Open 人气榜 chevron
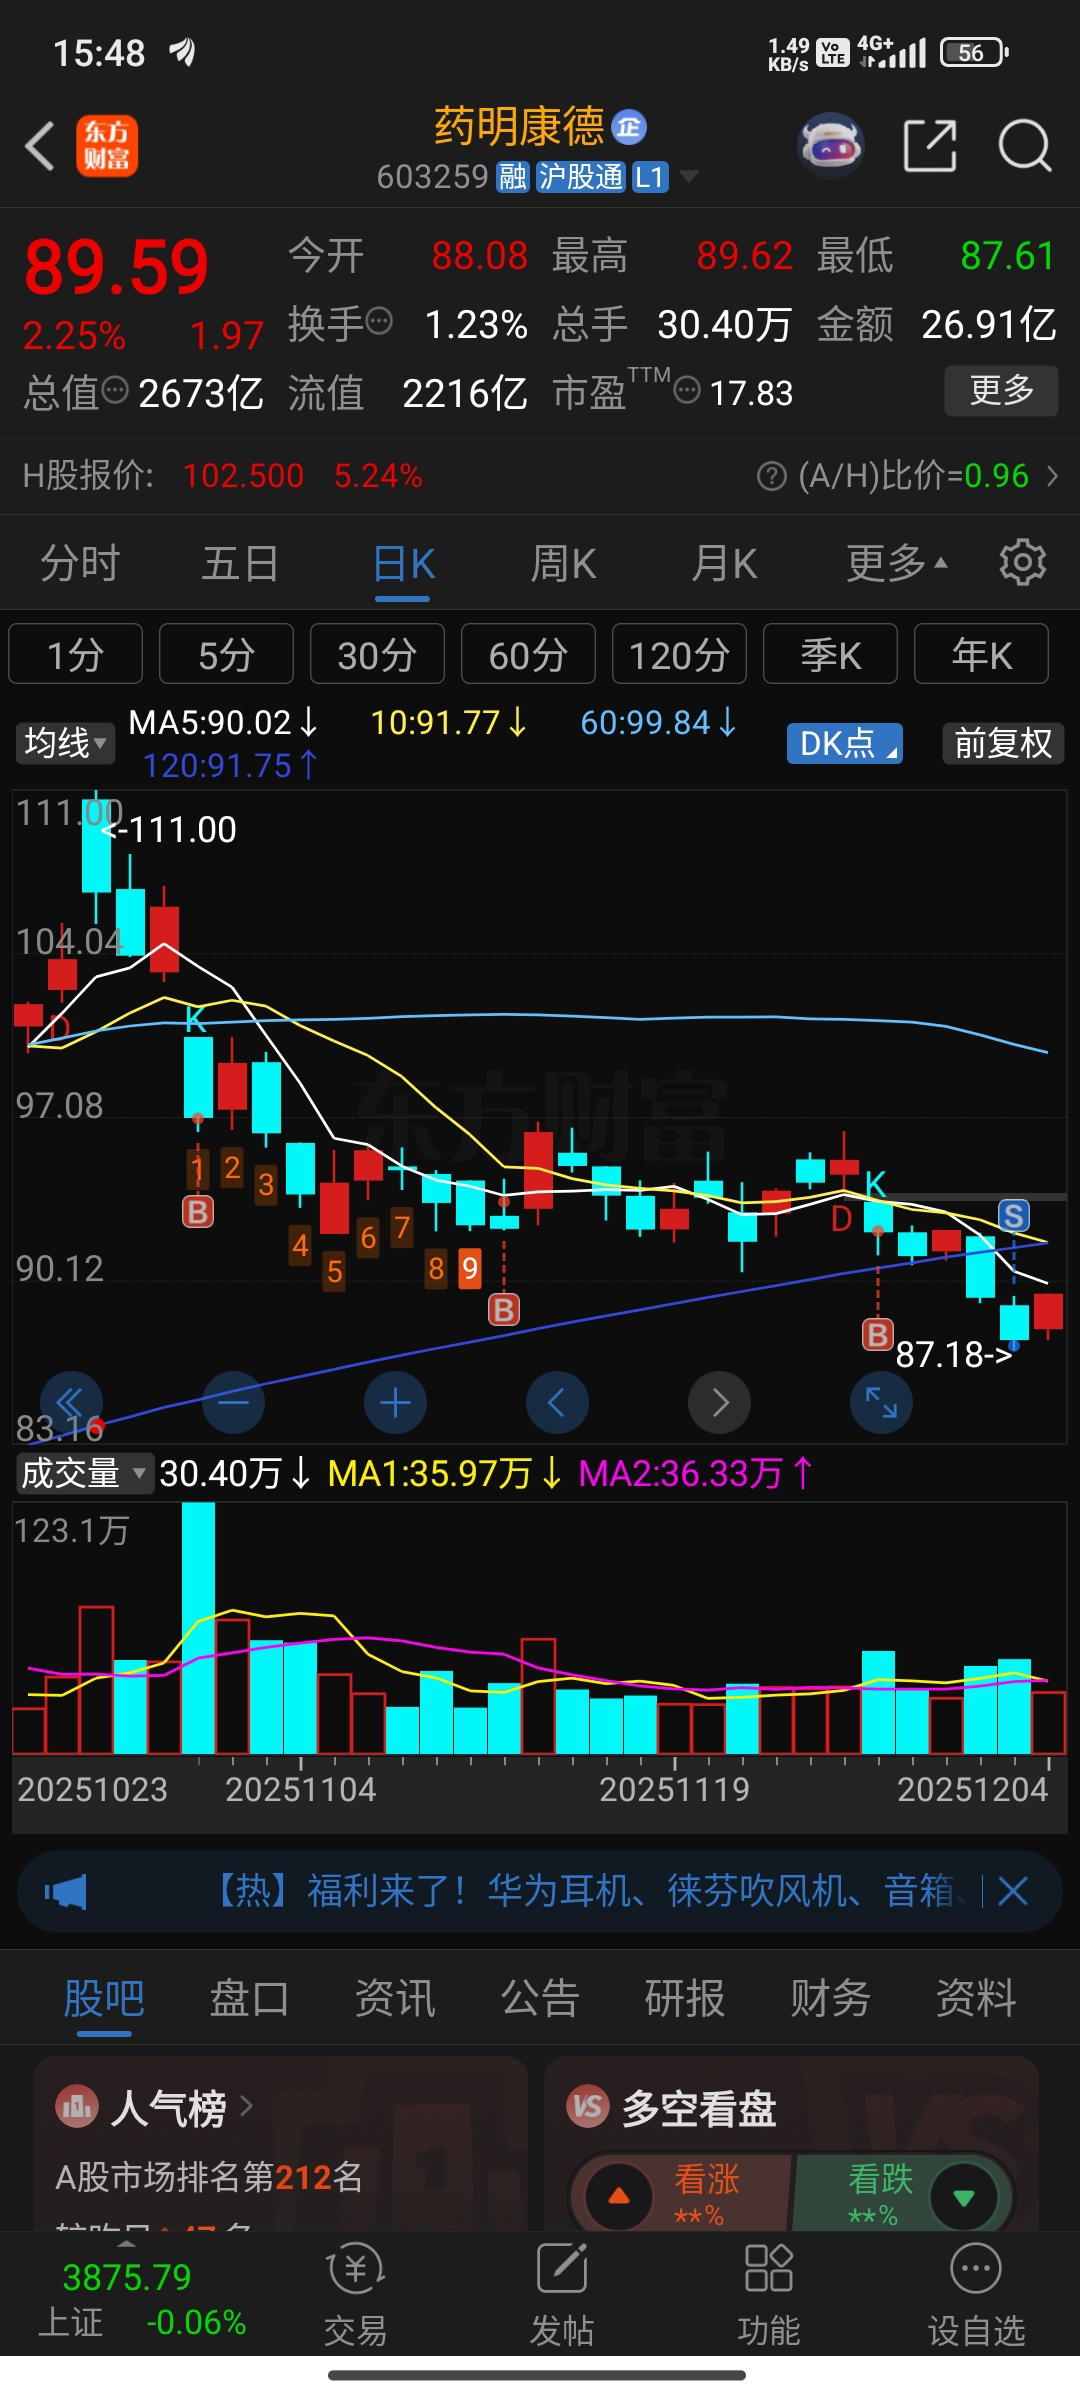1080x2400 pixels. [x=246, y=2107]
